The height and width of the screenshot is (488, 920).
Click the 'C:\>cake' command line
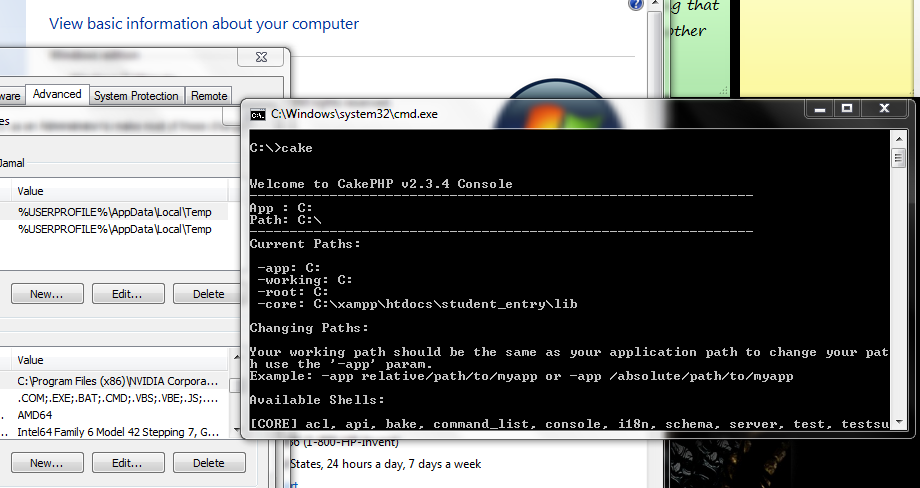281,148
